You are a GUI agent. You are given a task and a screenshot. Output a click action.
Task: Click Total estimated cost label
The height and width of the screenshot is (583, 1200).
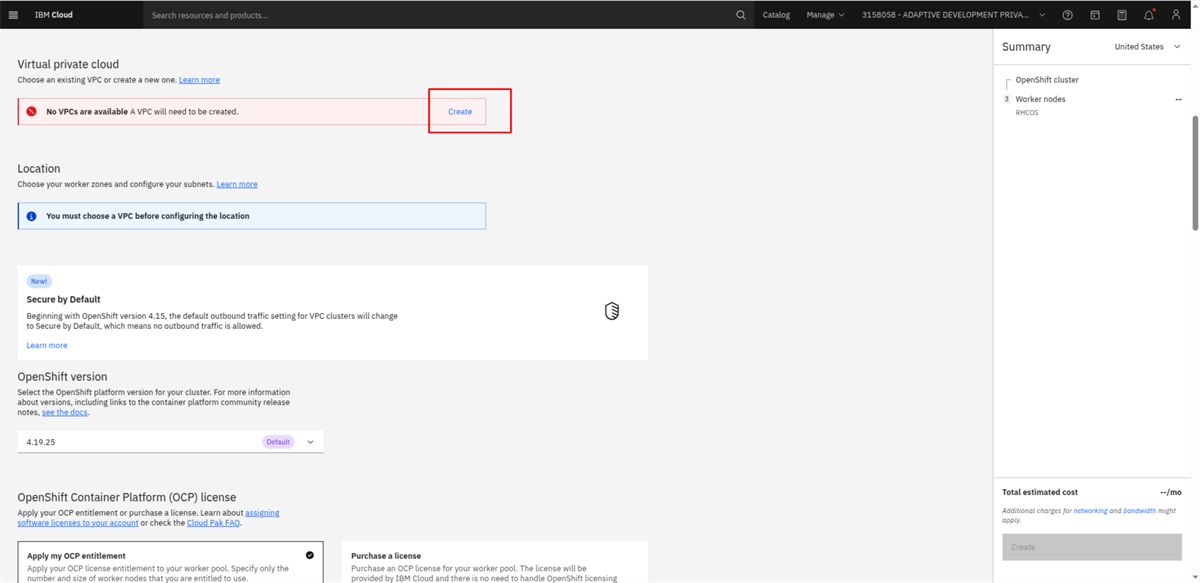point(1040,492)
